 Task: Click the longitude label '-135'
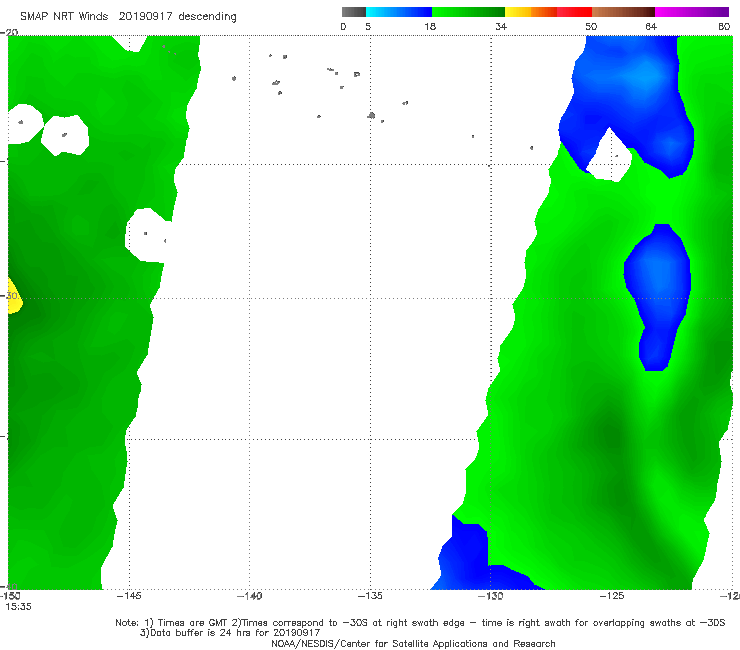pyautogui.click(x=370, y=596)
